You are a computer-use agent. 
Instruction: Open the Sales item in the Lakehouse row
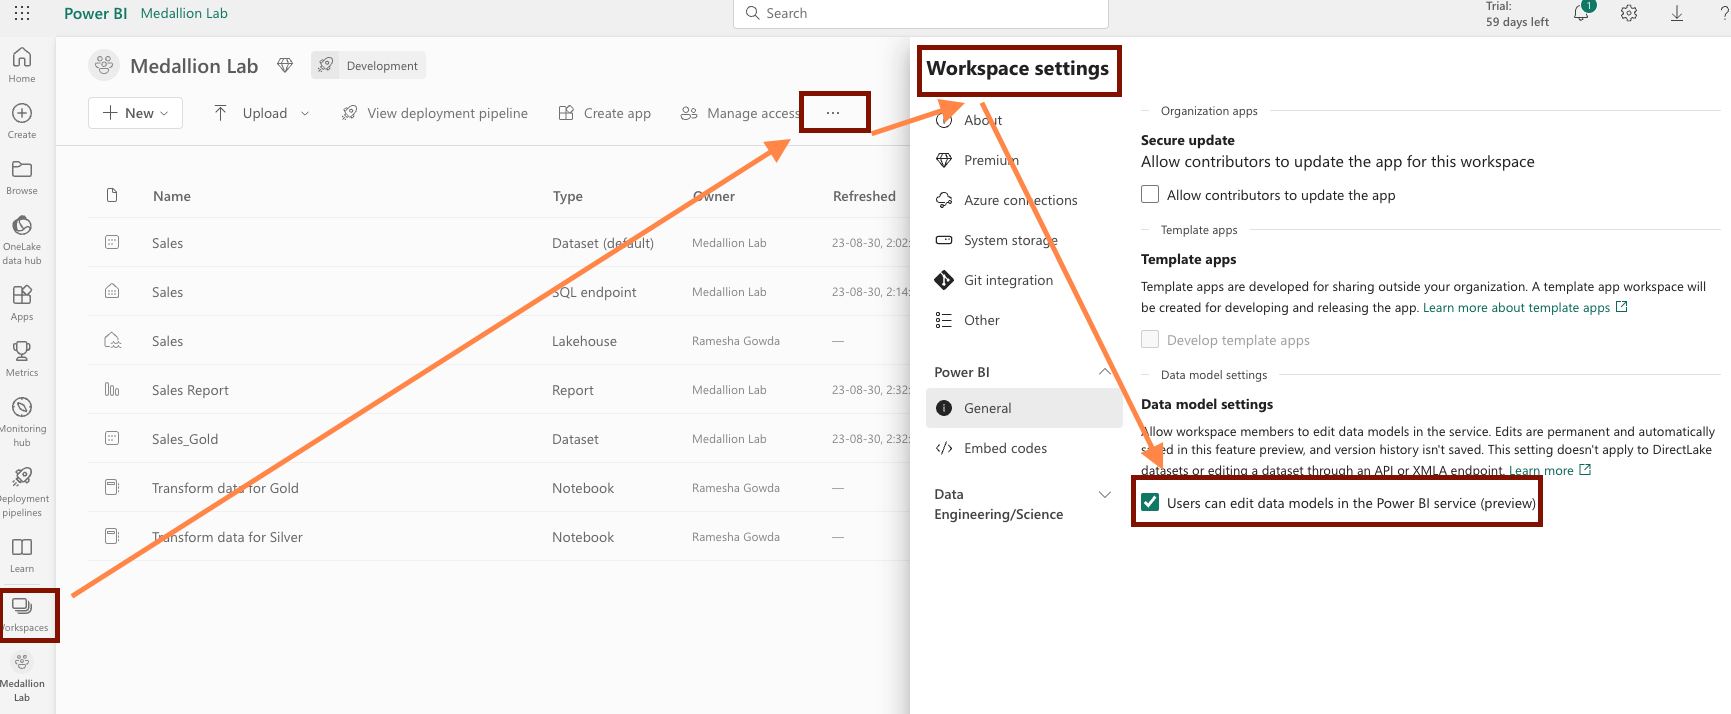167,341
